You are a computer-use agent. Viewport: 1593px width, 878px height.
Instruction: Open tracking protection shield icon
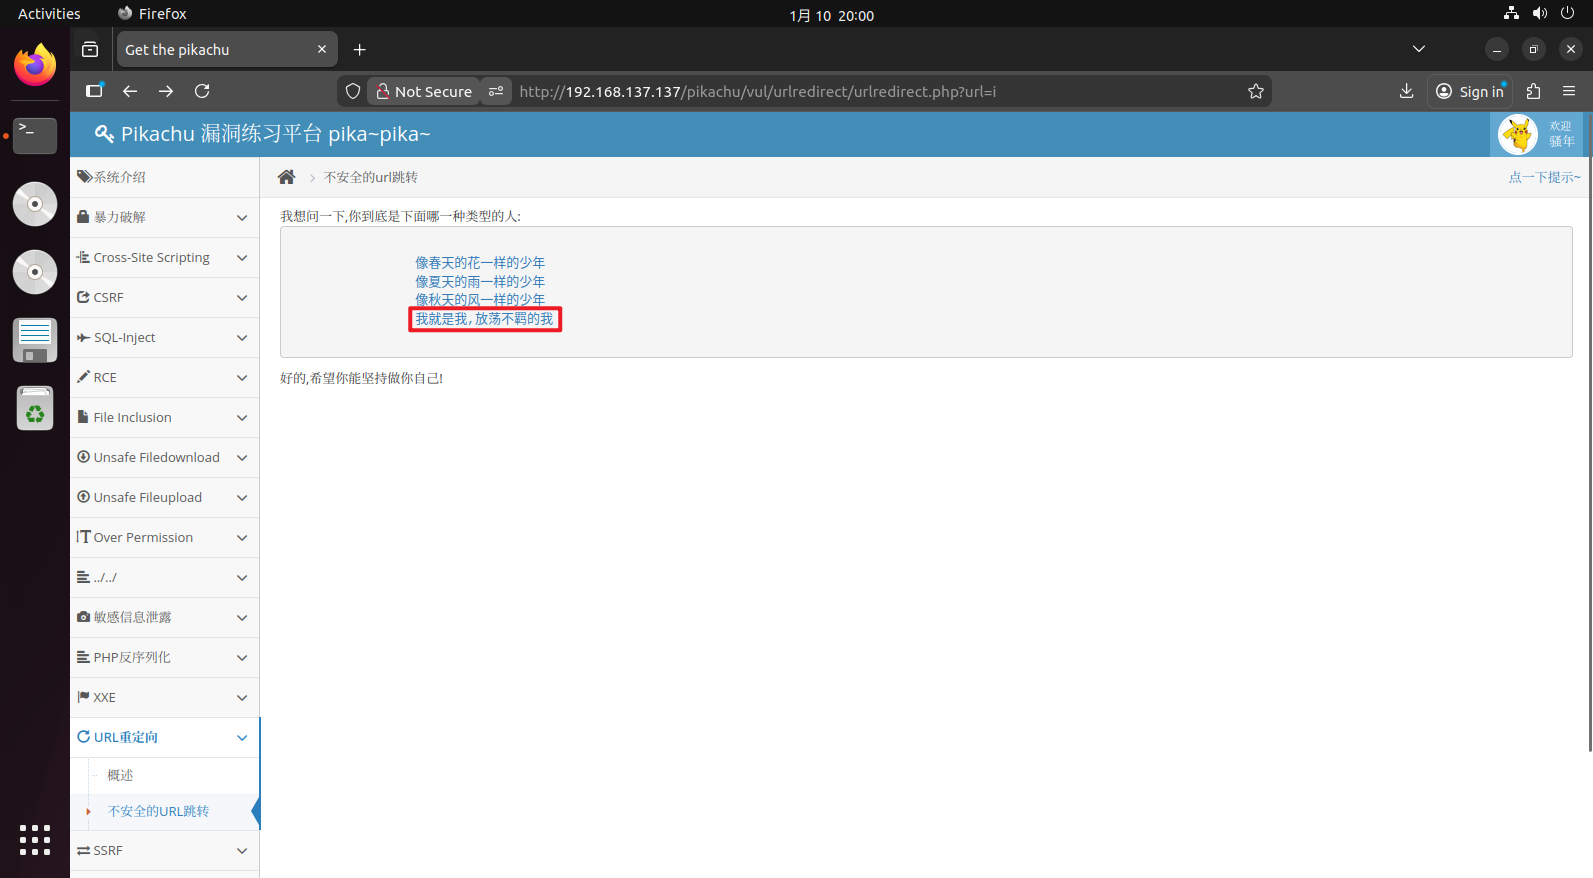click(353, 91)
